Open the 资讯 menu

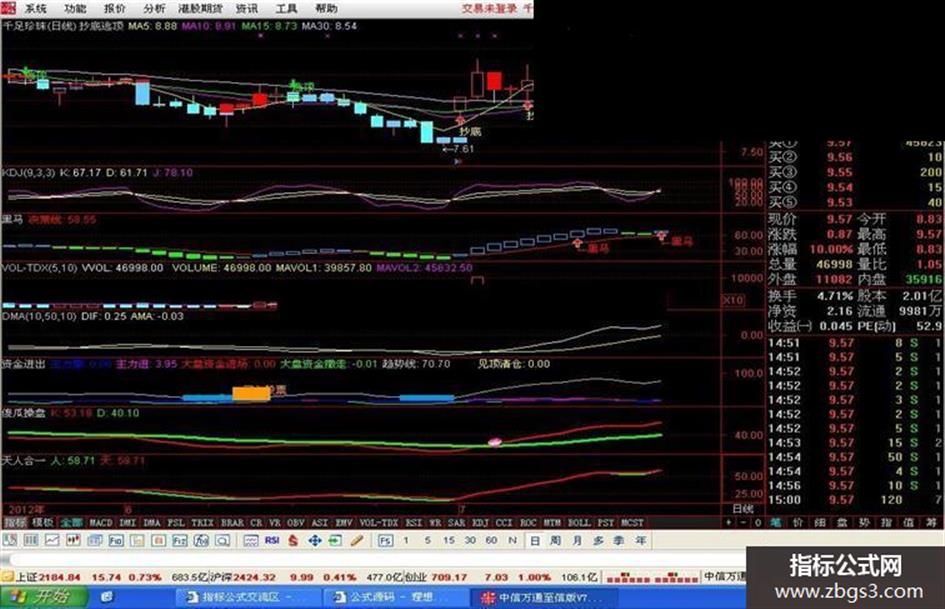(x=246, y=8)
